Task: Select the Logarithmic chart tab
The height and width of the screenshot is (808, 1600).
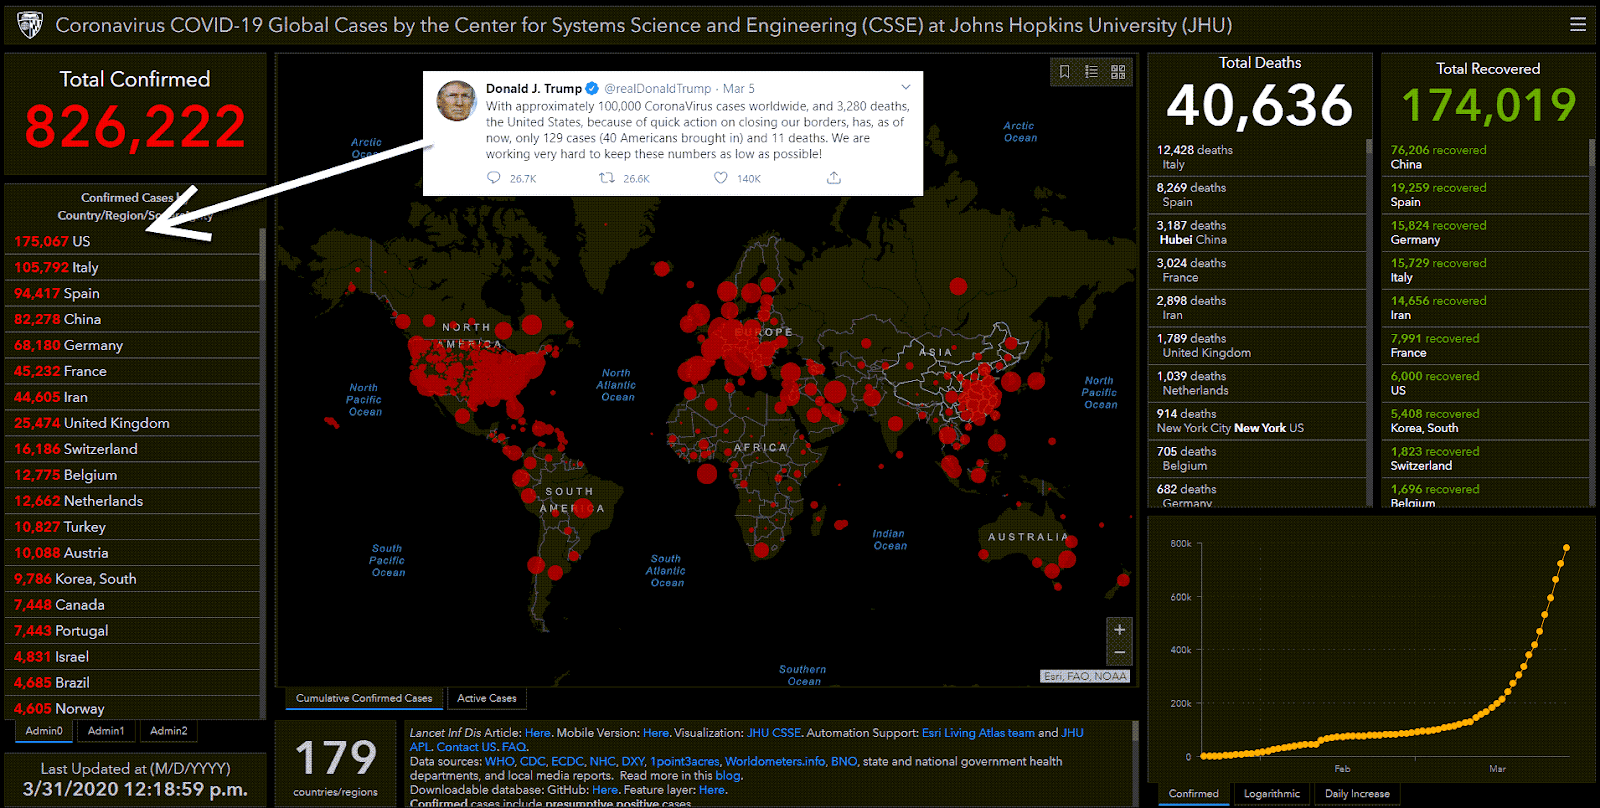Action: [x=1272, y=794]
